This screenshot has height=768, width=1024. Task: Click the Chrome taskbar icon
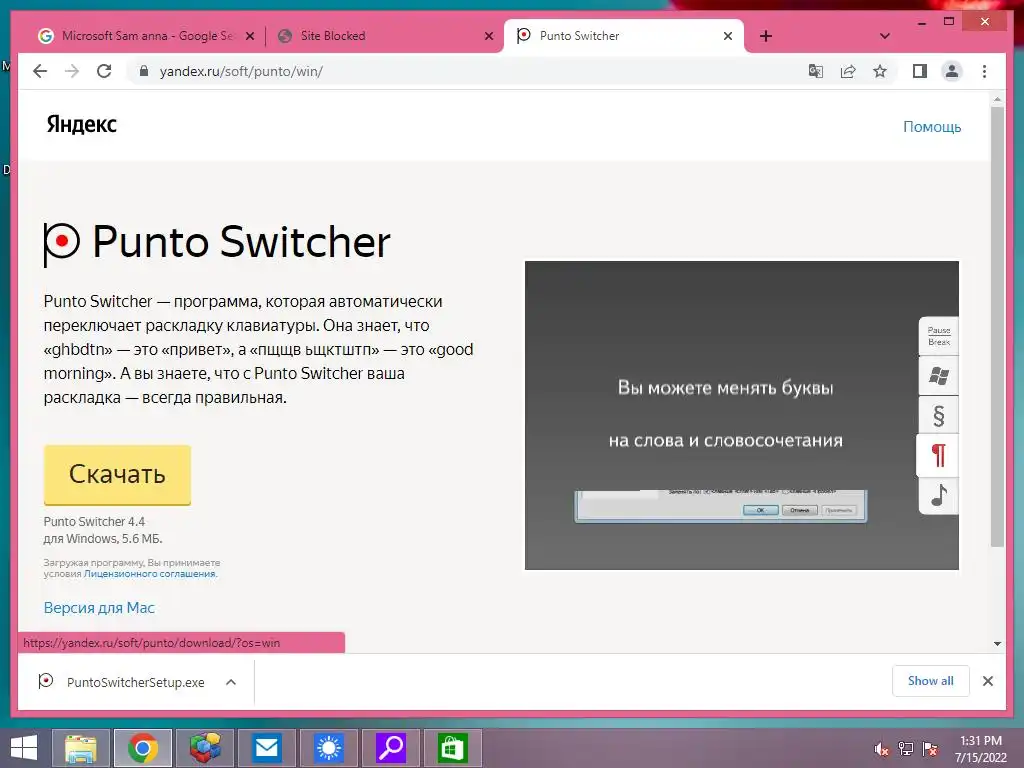coord(143,748)
